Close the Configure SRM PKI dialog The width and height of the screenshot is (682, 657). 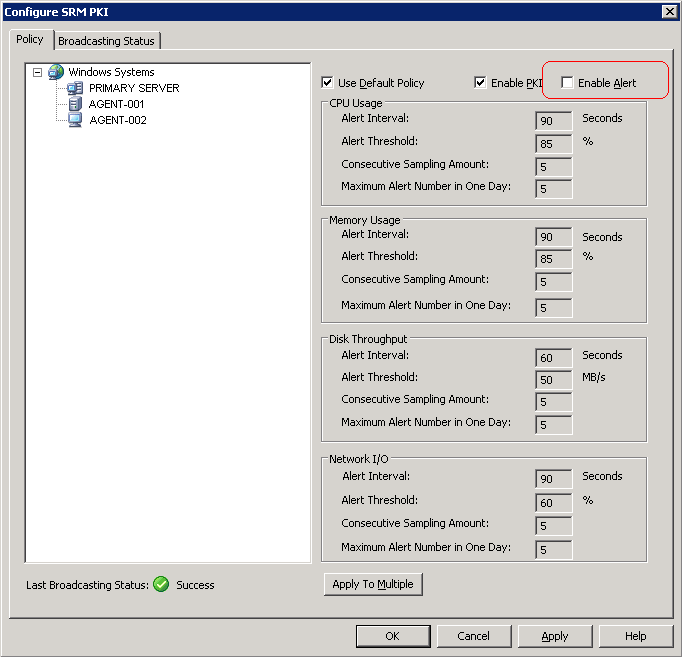pyautogui.click(x=669, y=12)
